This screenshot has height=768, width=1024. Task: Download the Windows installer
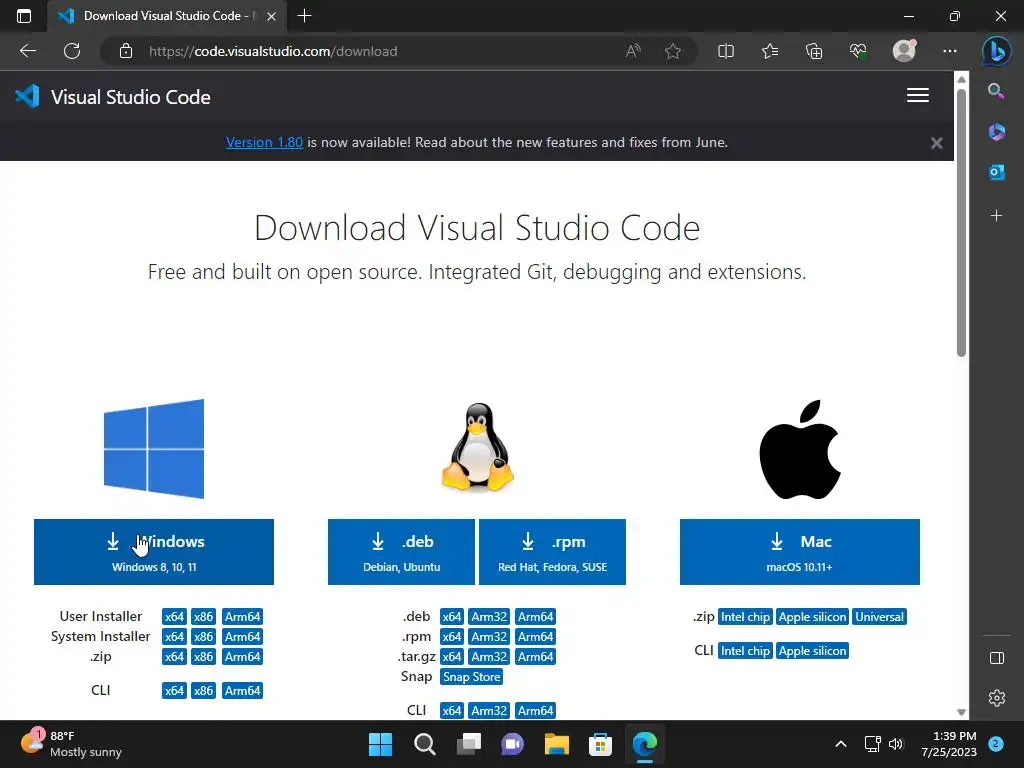tap(153, 552)
